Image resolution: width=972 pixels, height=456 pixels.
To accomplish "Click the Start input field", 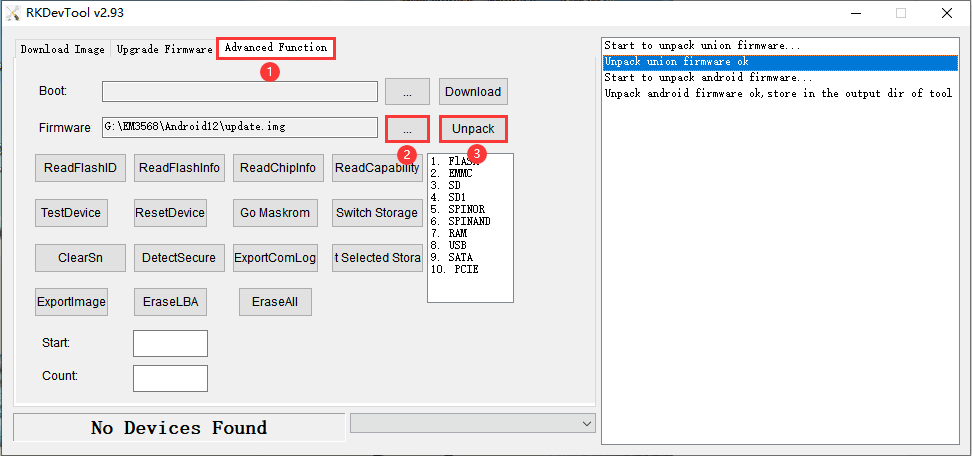I will pyautogui.click(x=170, y=343).
